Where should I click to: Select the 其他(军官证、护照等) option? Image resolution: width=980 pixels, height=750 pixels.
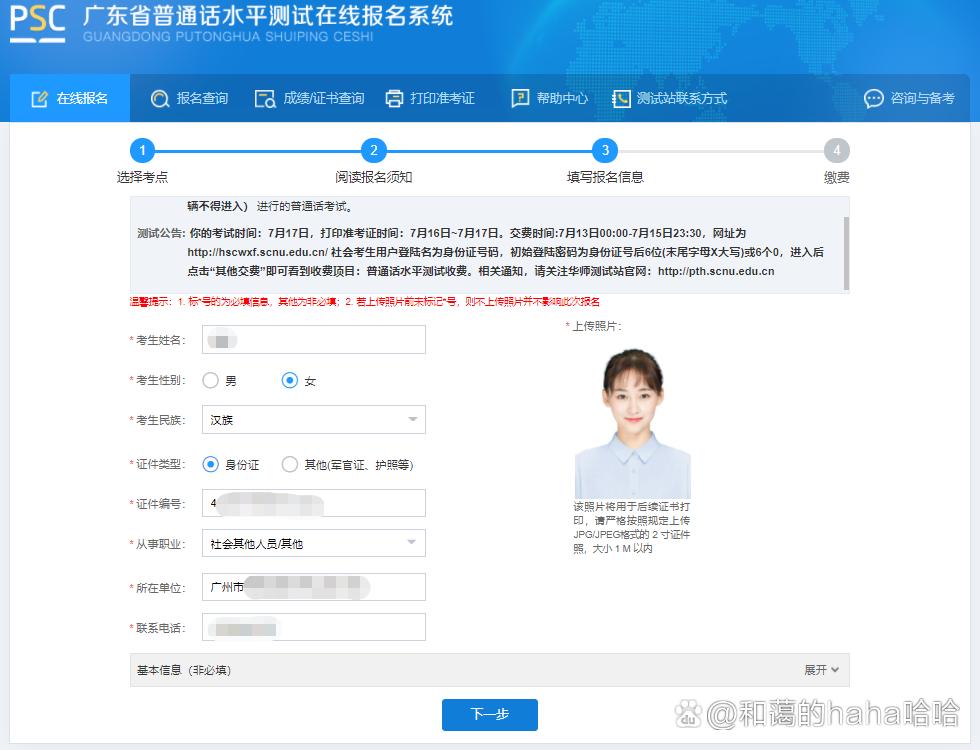pos(290,464)
